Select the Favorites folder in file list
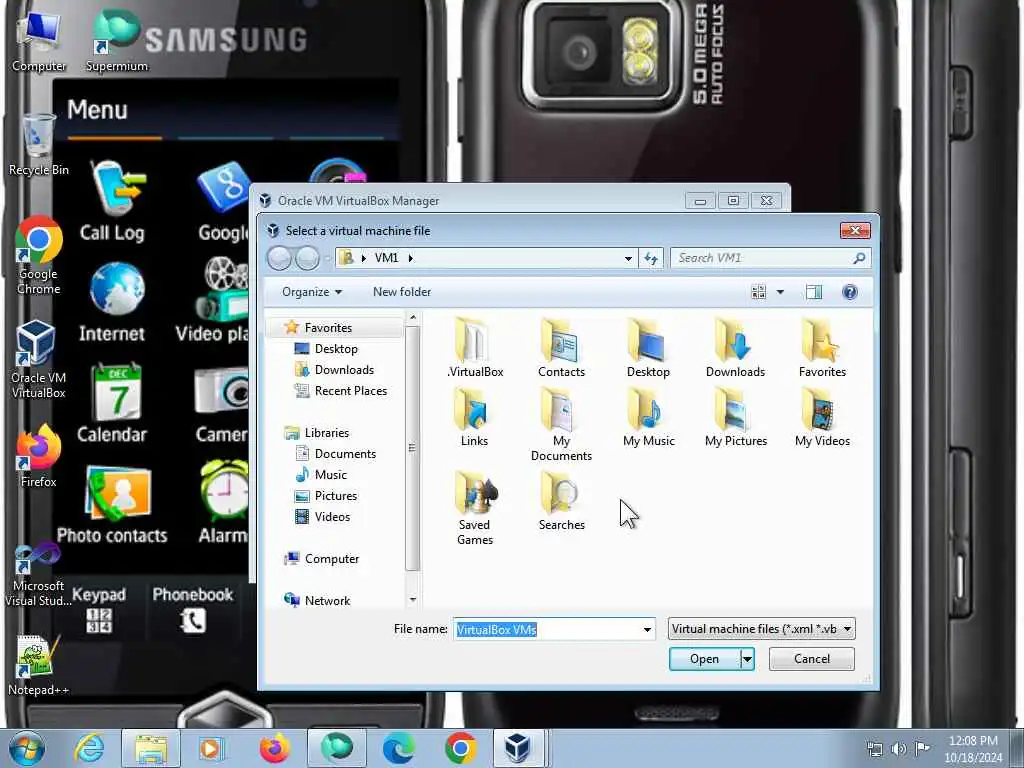The width and height of the screenshot is (1024, 768). pos(822,348)
